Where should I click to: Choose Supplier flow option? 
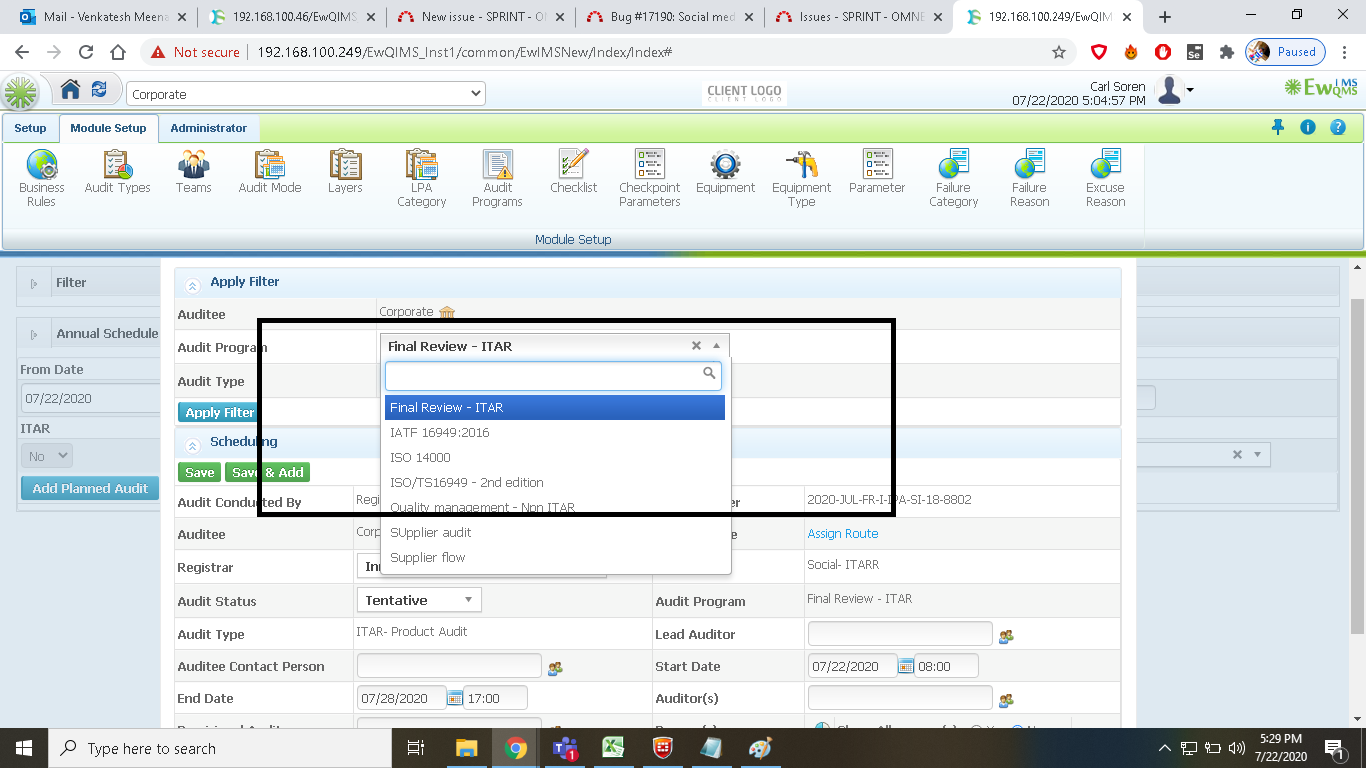pyautogui.click(x=555, y=557)
